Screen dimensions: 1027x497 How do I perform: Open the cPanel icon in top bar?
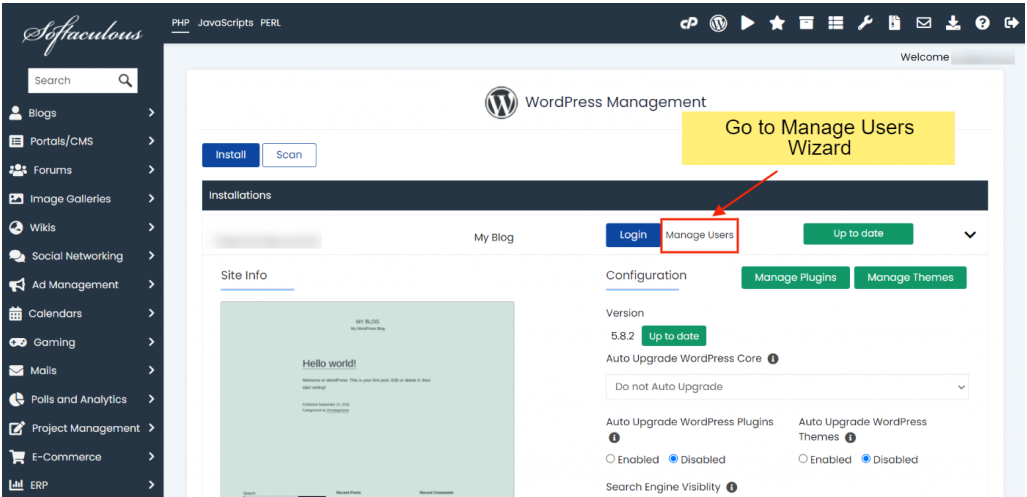click(x=688, y=24)
